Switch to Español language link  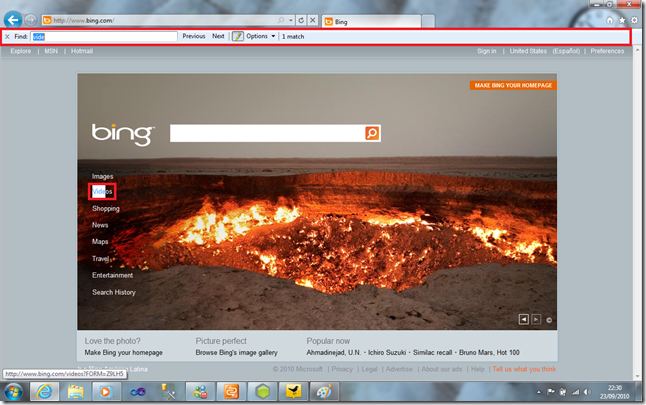click(x=566, y=51)
